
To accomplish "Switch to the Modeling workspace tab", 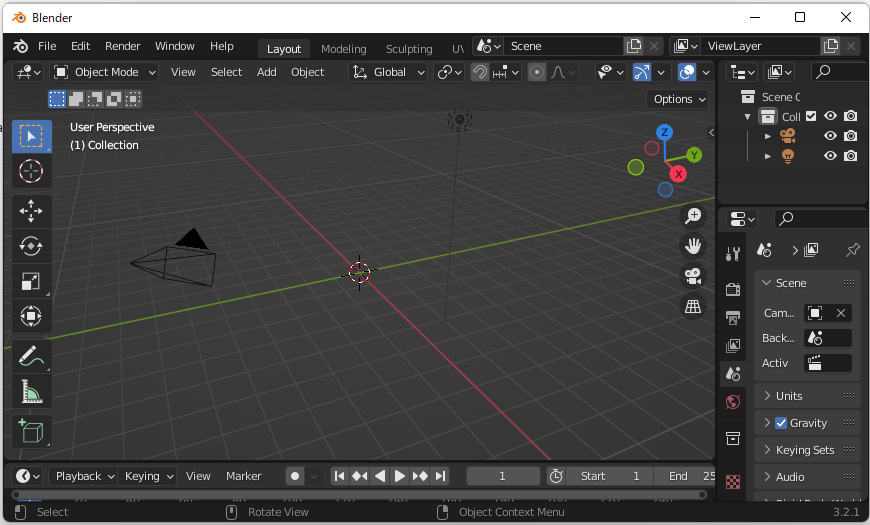I will click(343, 49).
